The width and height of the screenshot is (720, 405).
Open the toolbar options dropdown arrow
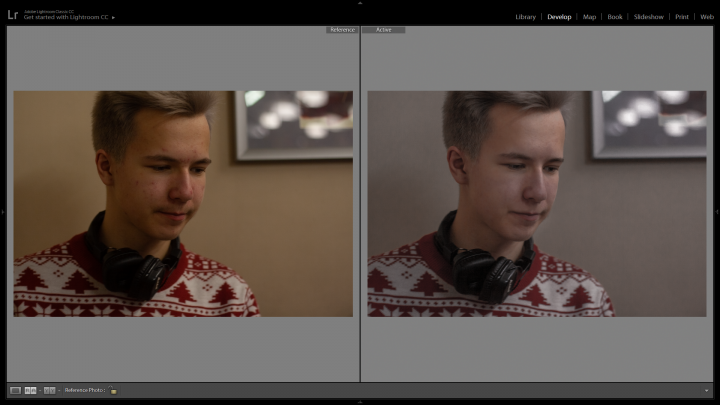(706, 391)
